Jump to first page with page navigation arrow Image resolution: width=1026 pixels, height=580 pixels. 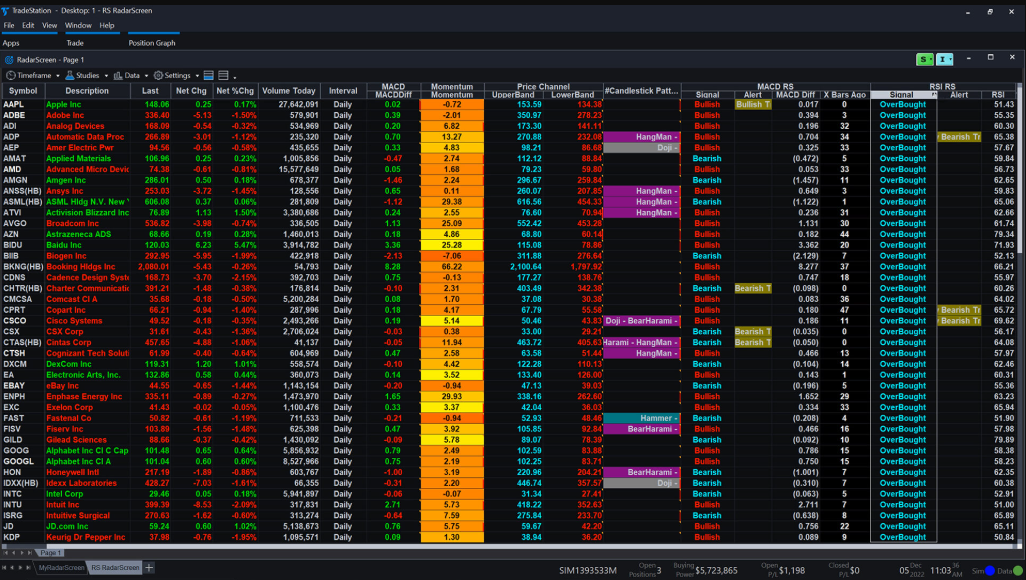6,553
